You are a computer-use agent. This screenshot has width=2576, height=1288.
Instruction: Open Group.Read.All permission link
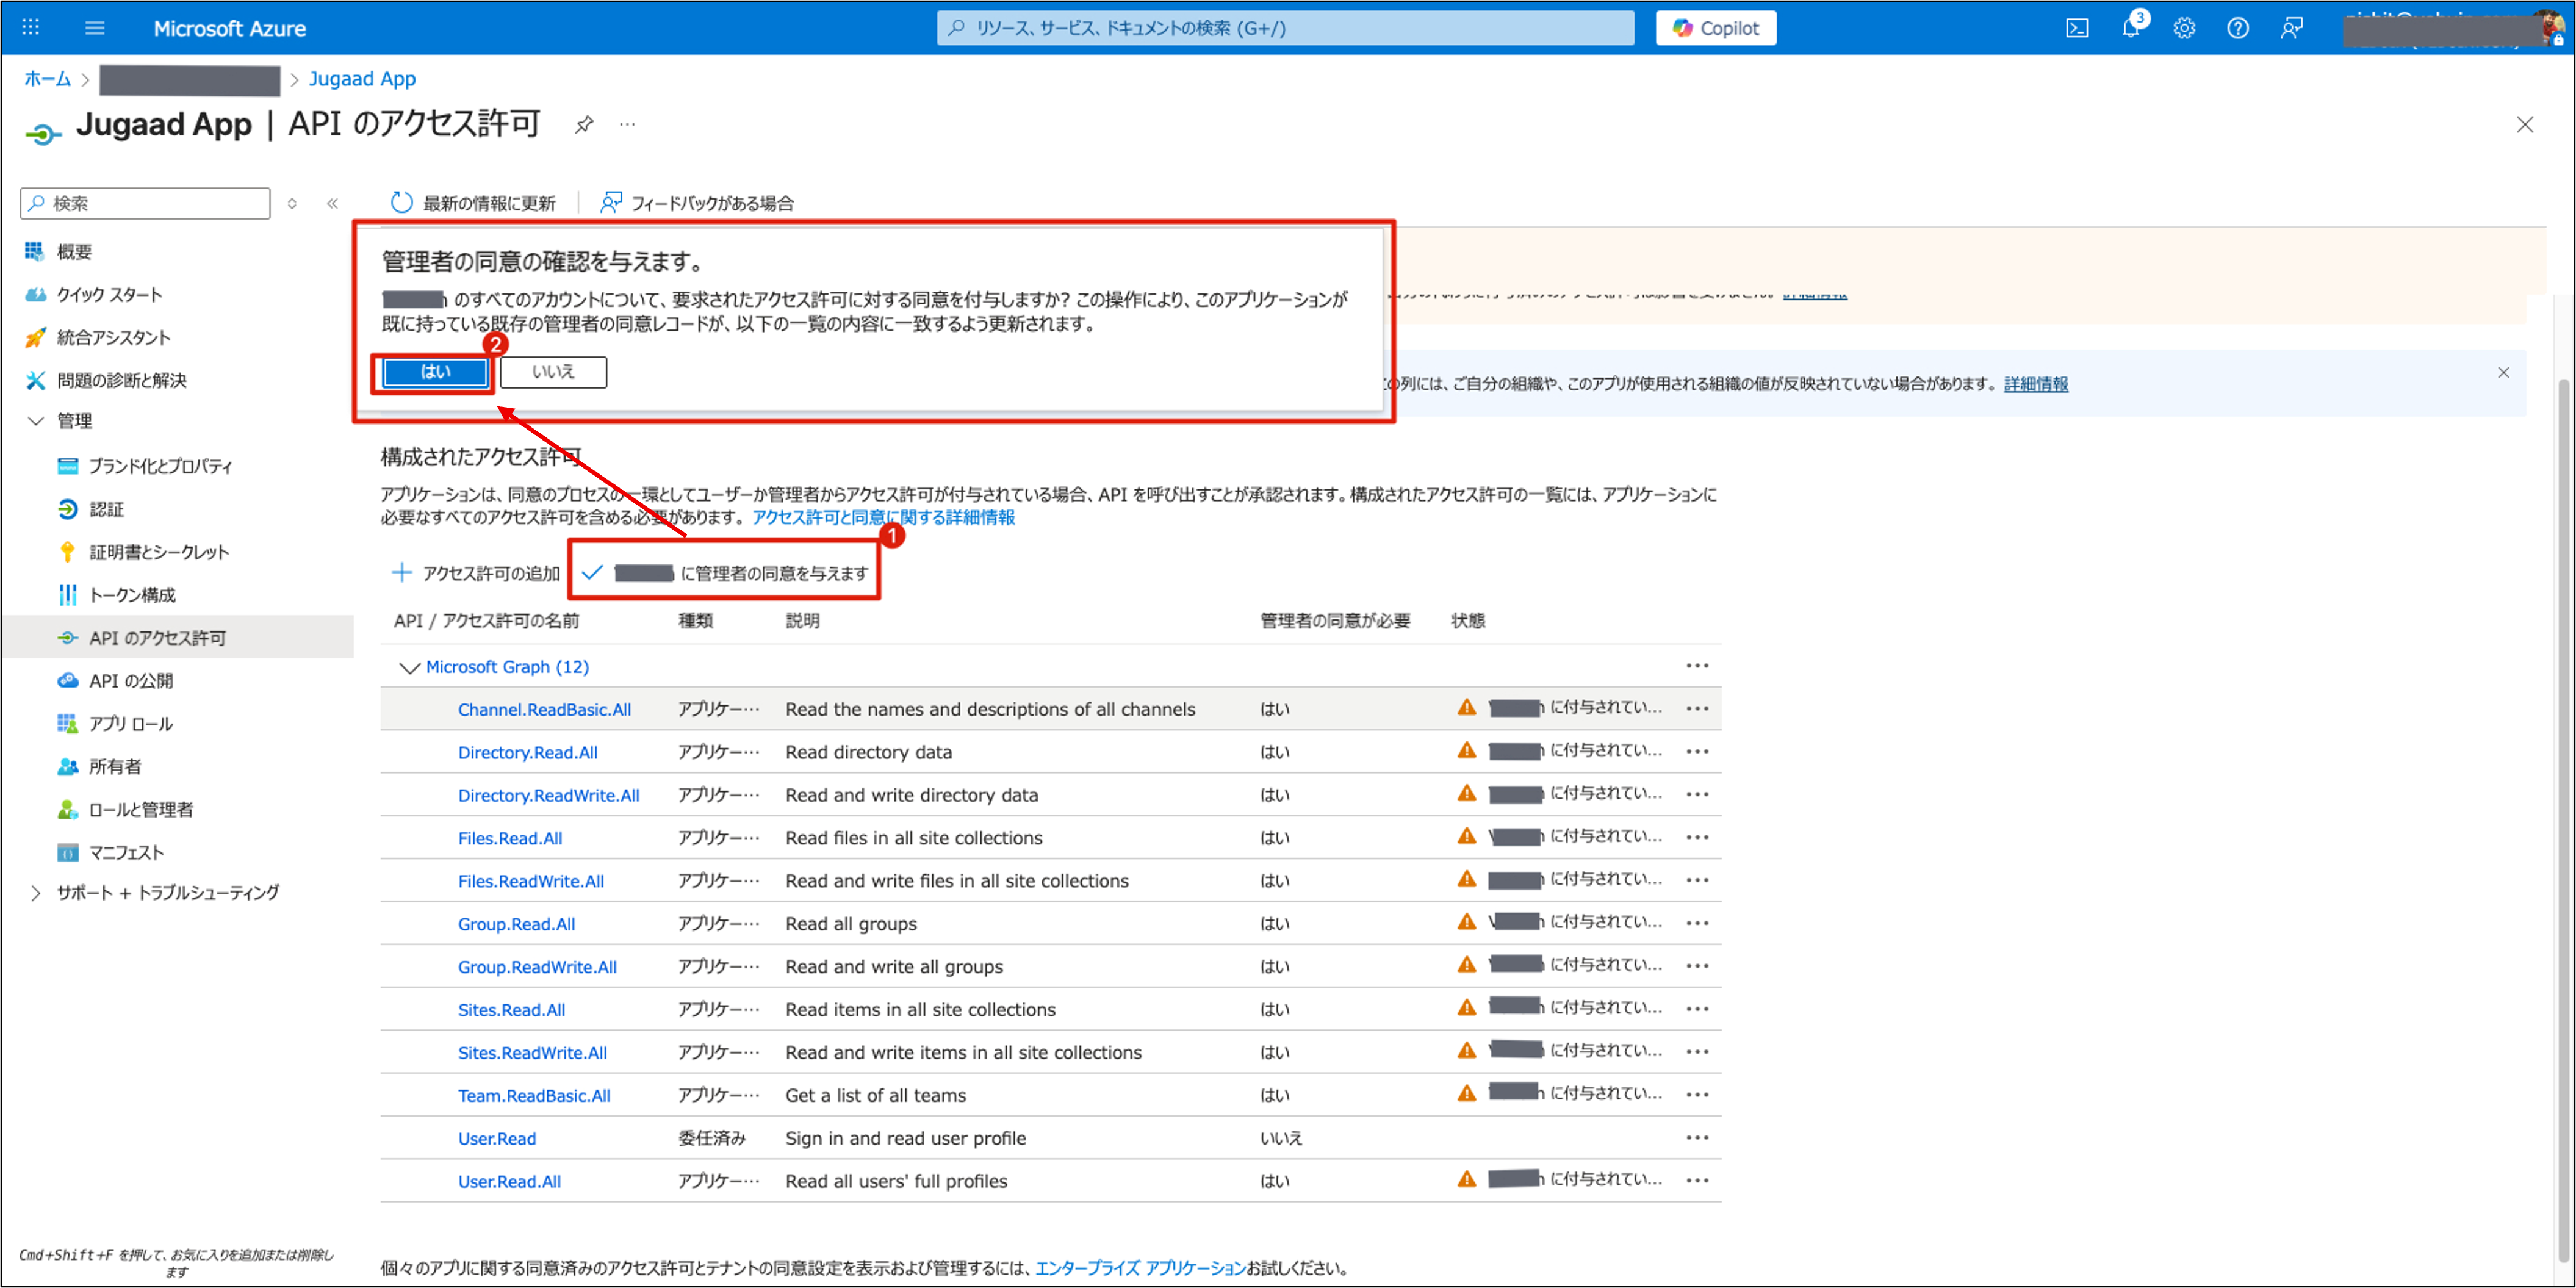pos(516,925)
